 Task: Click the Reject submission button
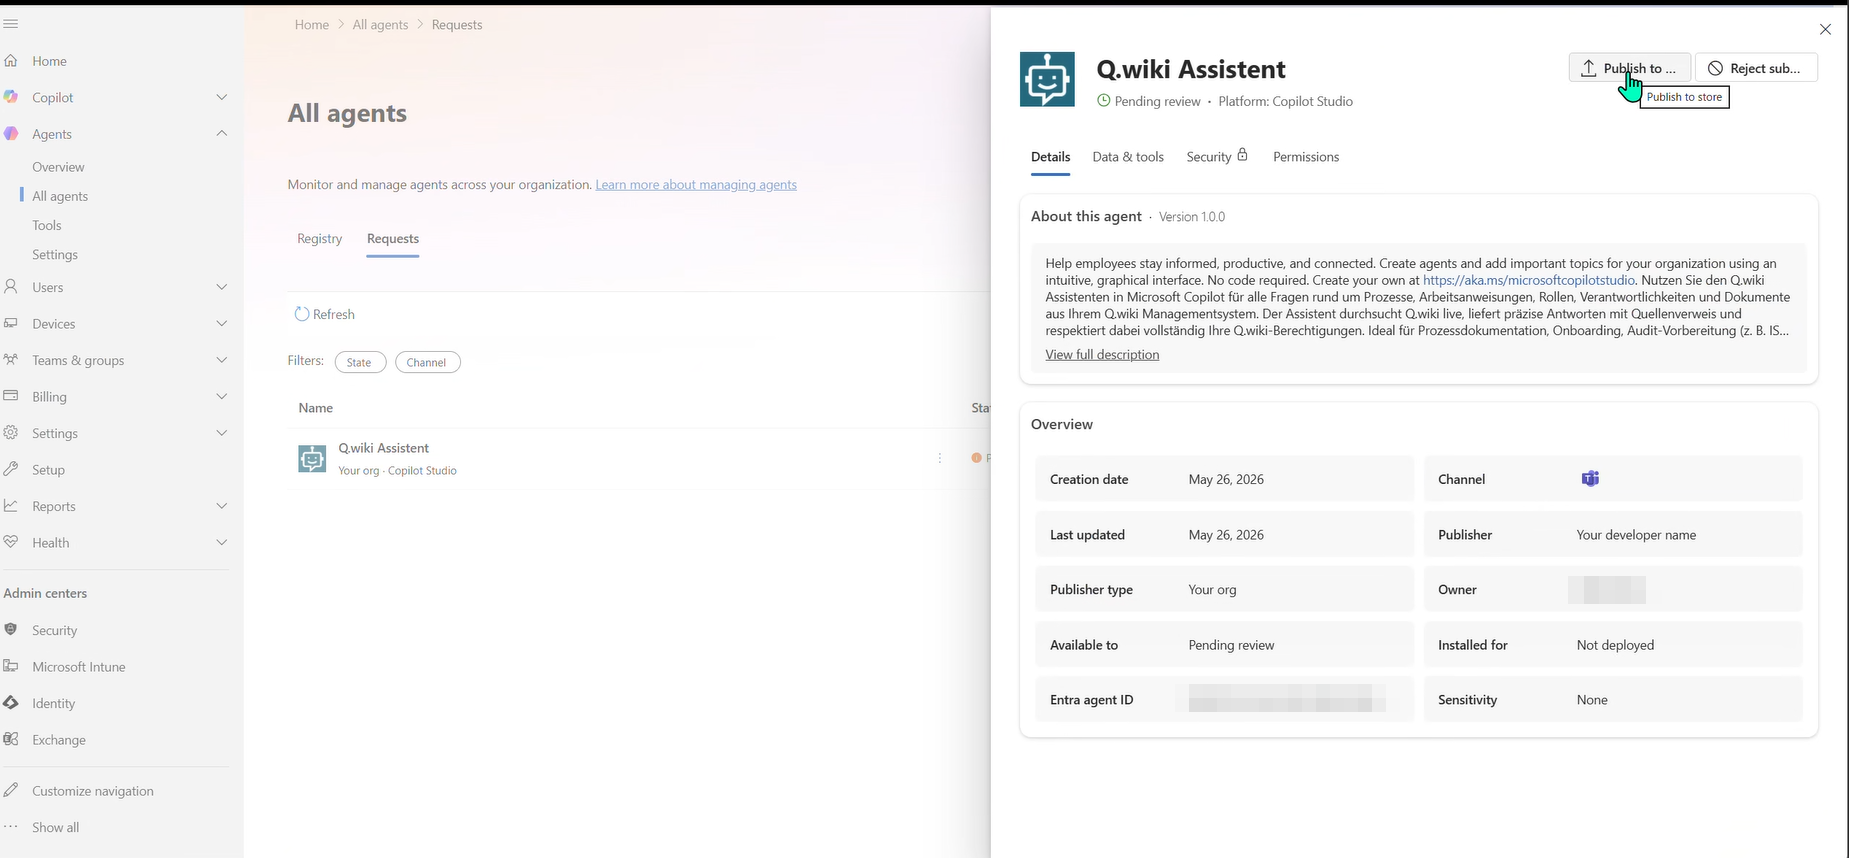(x=1757, y=68)
